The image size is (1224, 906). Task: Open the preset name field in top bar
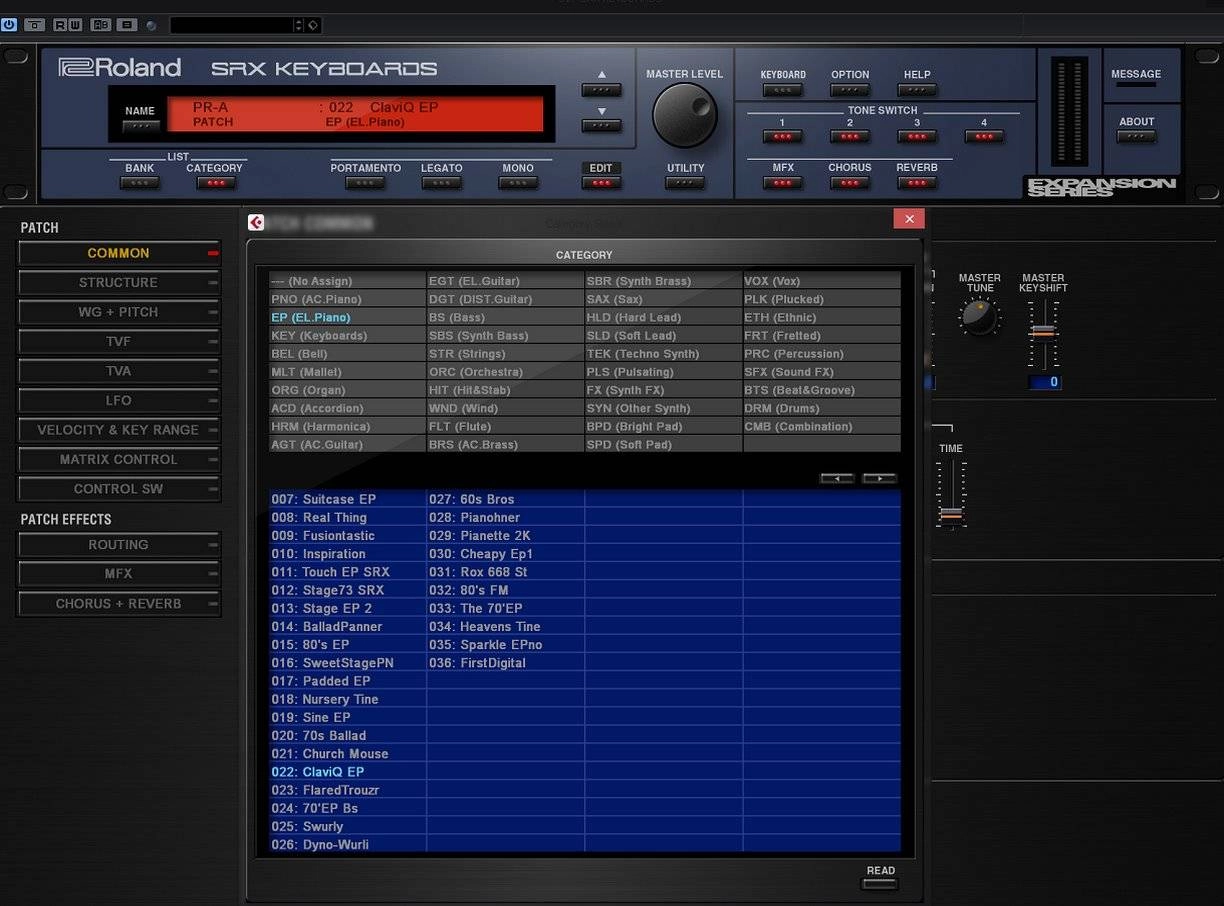click(x=231, y=24)
